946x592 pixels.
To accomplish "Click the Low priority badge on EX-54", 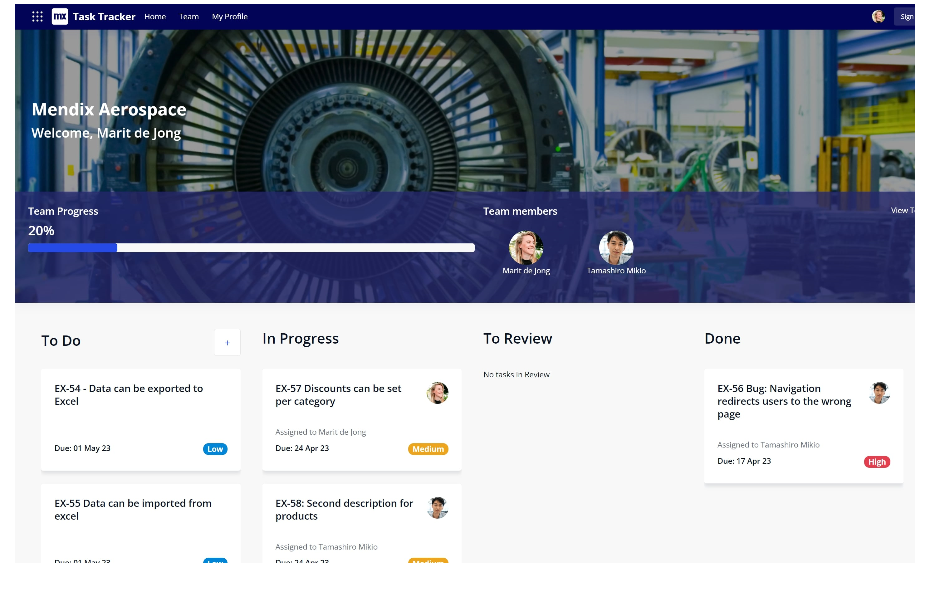I will (x=215, y=449).
